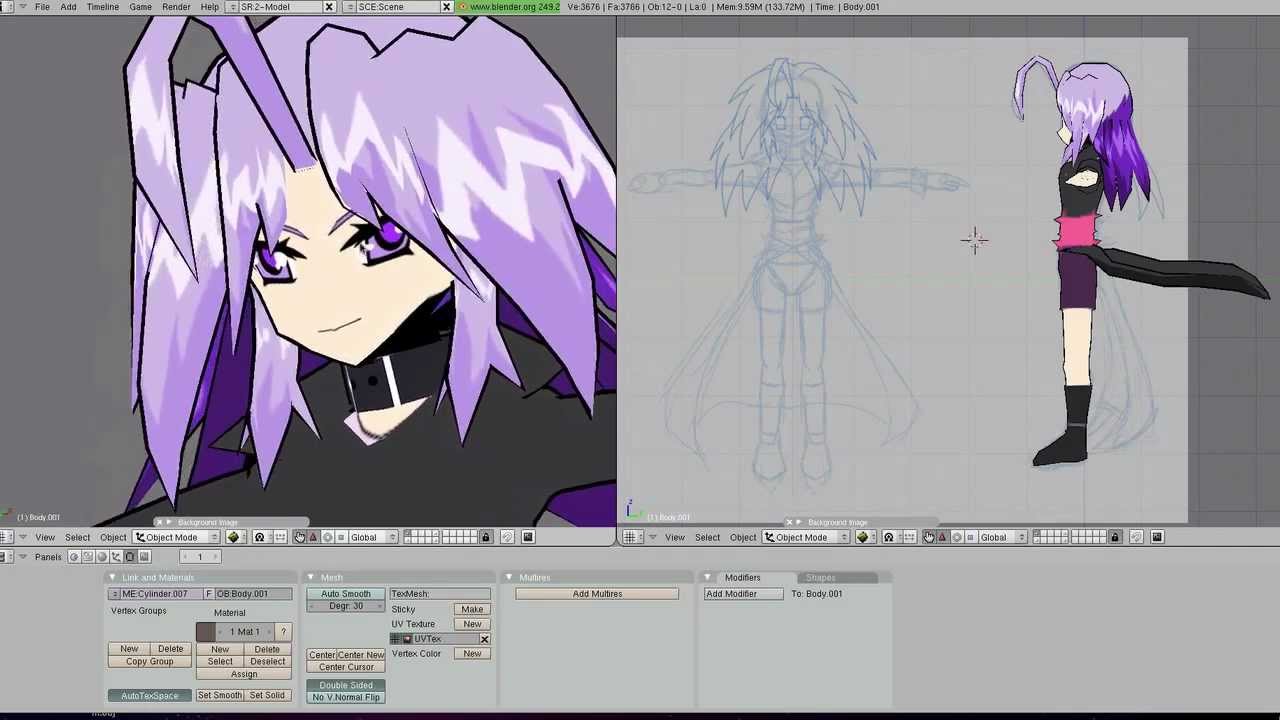This screenshot has height=720, width=1280.
Task: Switch to Shading context in buttons window
Action: coord(101,557)
